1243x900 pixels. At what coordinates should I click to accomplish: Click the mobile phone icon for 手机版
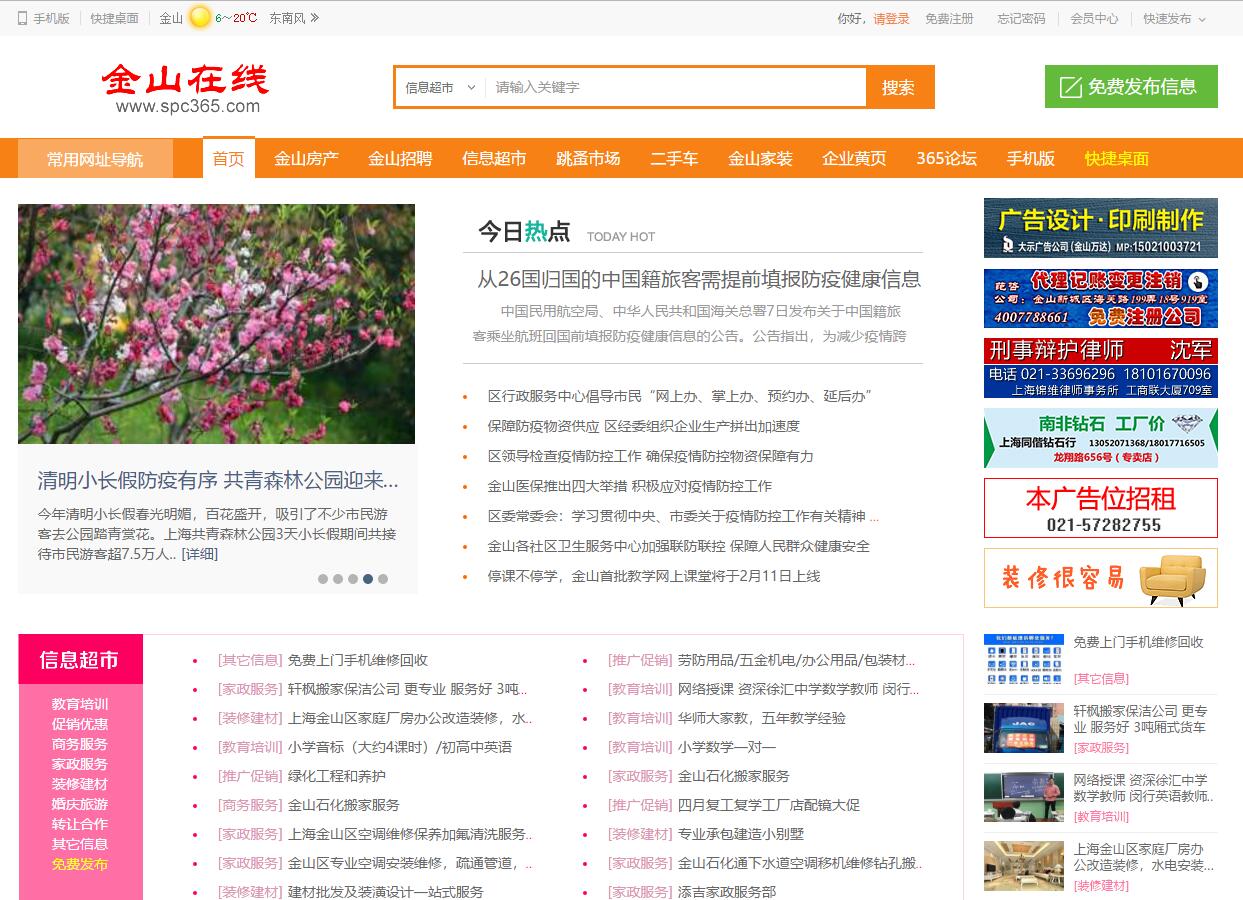(x=22, y=18)
